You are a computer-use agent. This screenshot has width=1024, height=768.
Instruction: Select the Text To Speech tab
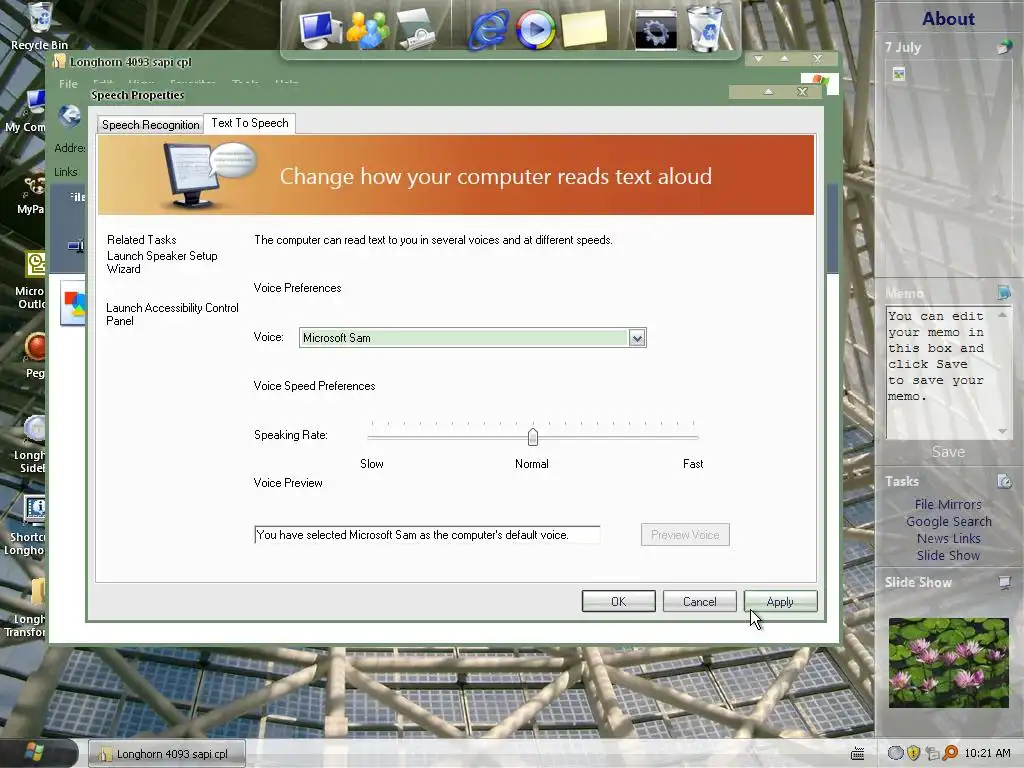coord(249,123)
